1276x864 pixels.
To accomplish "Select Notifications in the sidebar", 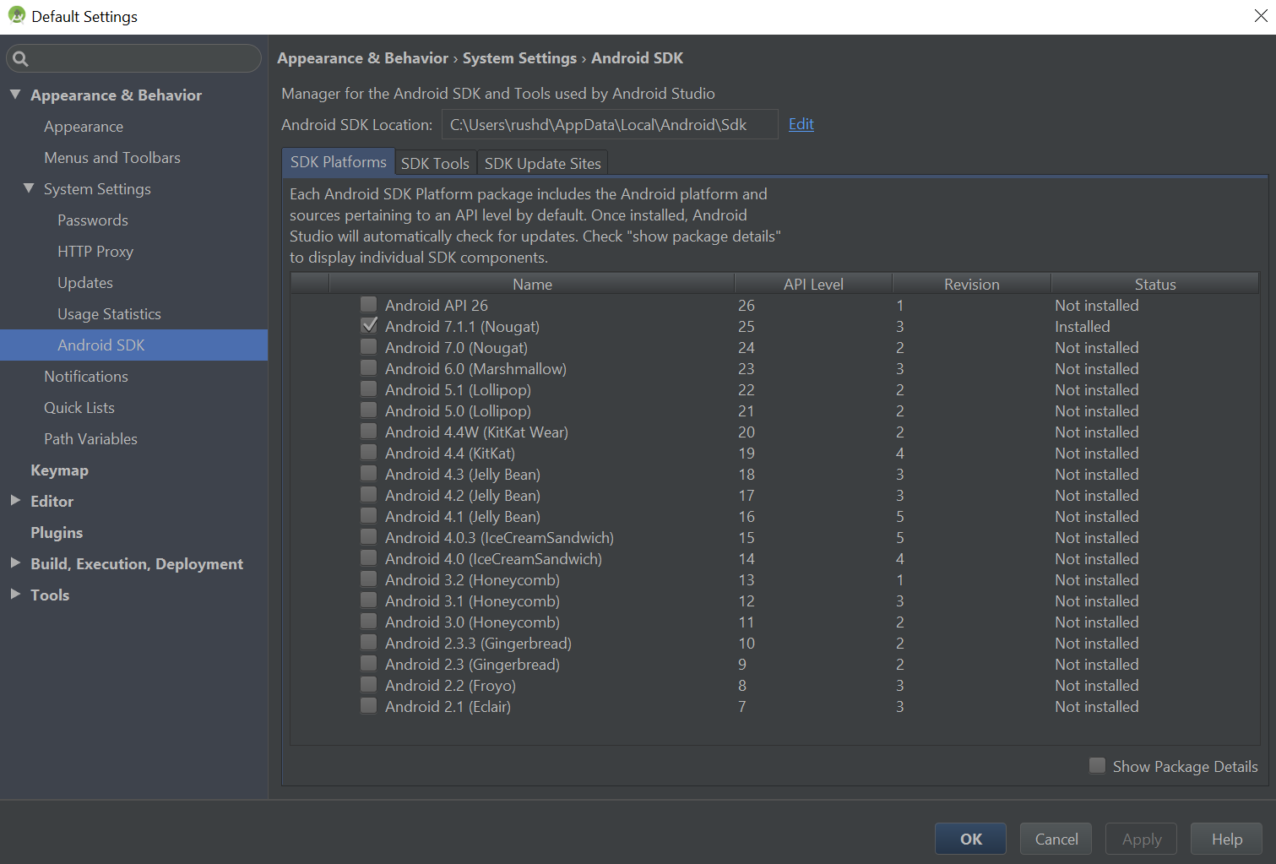I will [86, 376].
